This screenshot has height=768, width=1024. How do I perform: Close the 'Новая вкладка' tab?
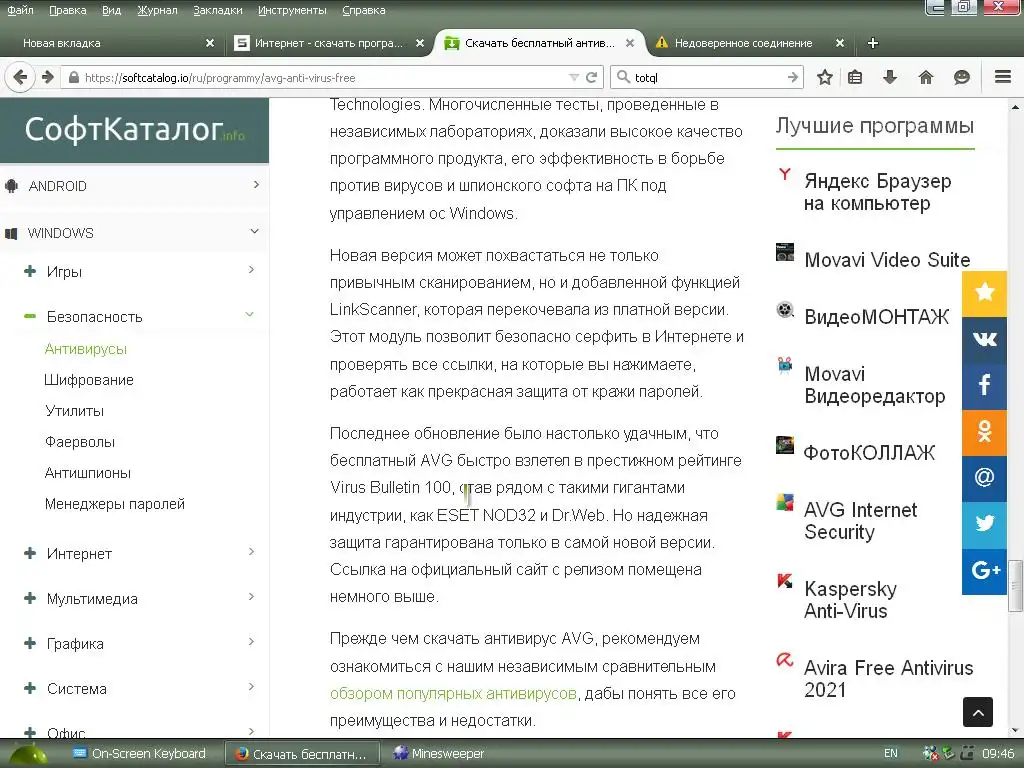[x=210, y=43]
